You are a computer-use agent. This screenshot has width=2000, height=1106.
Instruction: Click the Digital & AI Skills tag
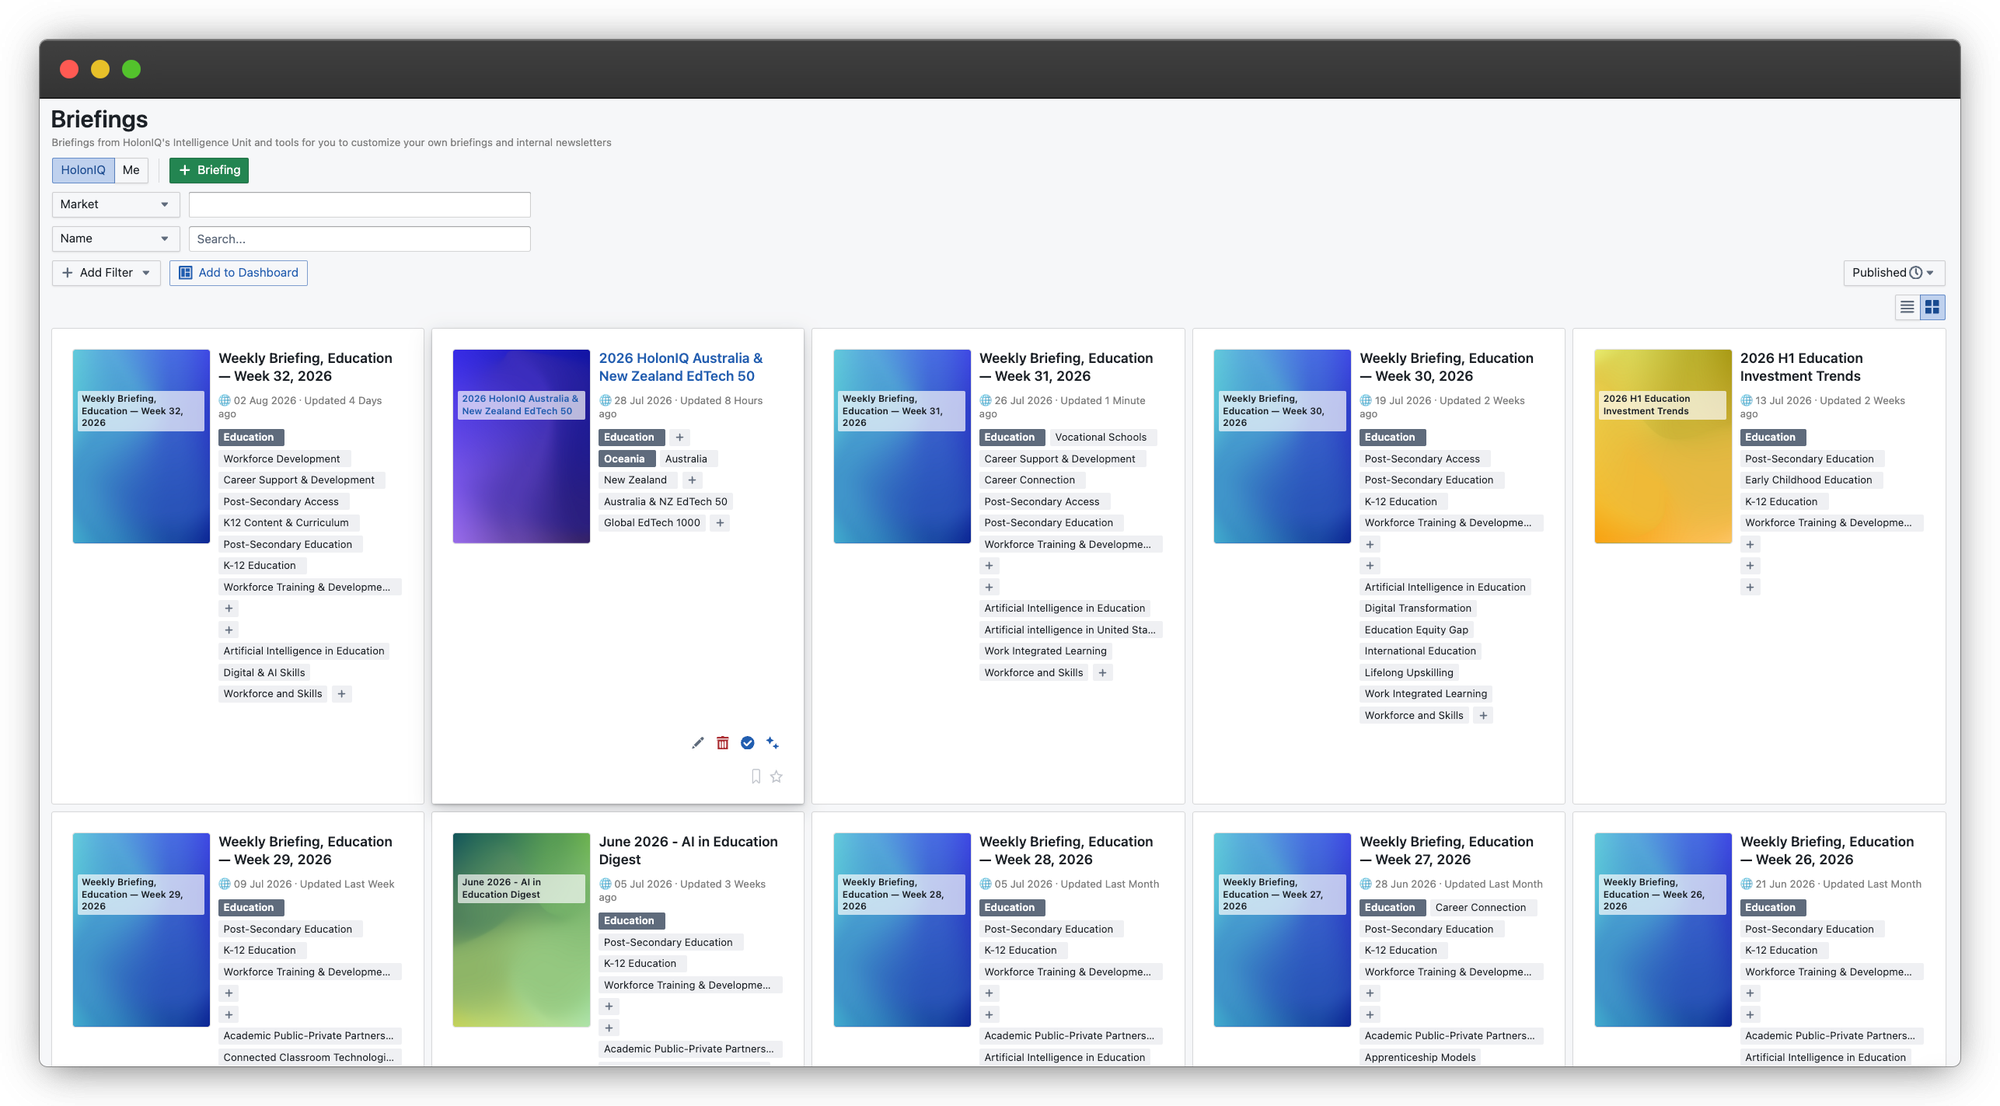tap(264, 673)
